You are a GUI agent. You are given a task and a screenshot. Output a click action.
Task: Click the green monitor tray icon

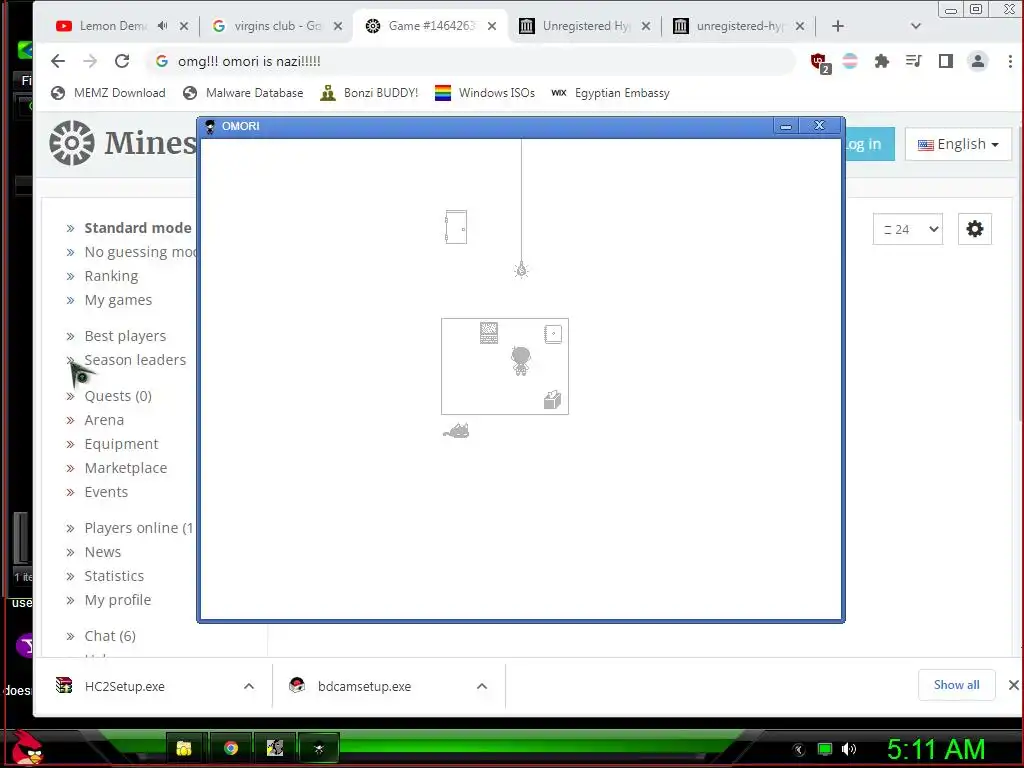click(x=825, y=749)
